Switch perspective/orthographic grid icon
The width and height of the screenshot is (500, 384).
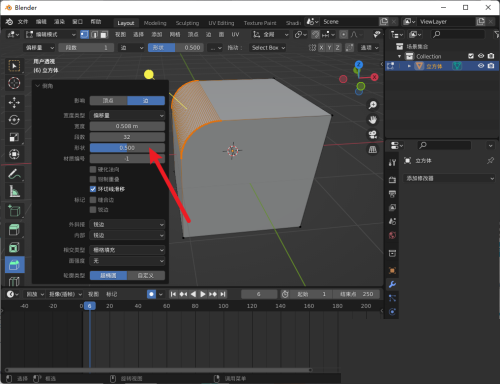pos(373,150)
